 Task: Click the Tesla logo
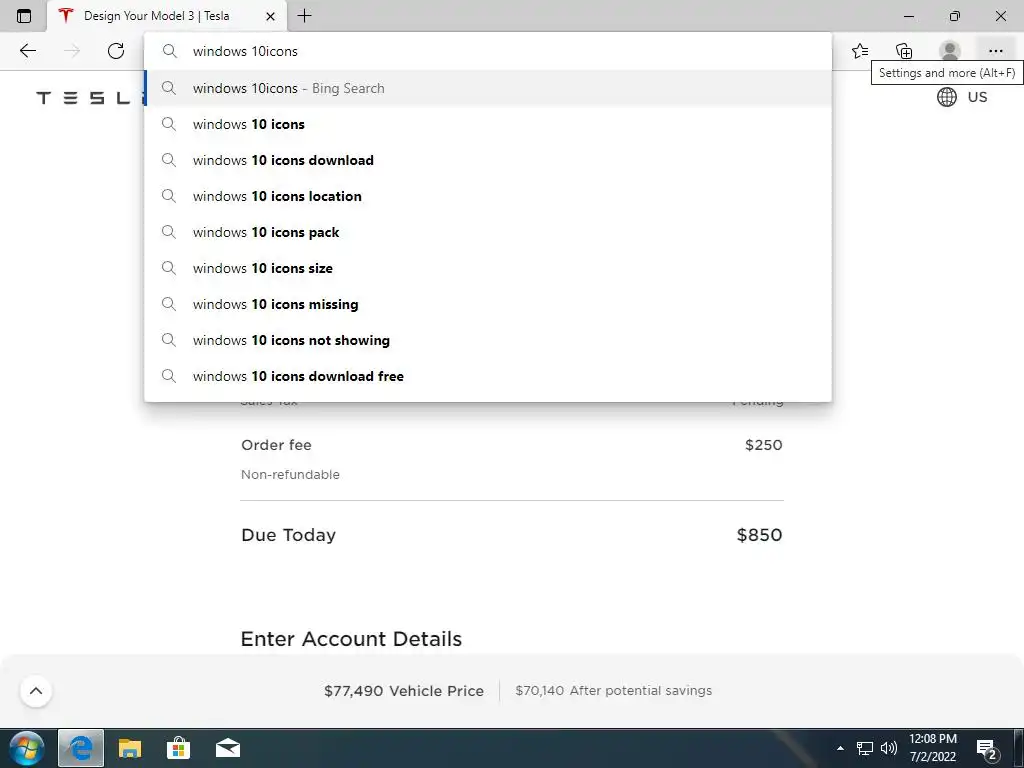(x=90, y=98)
